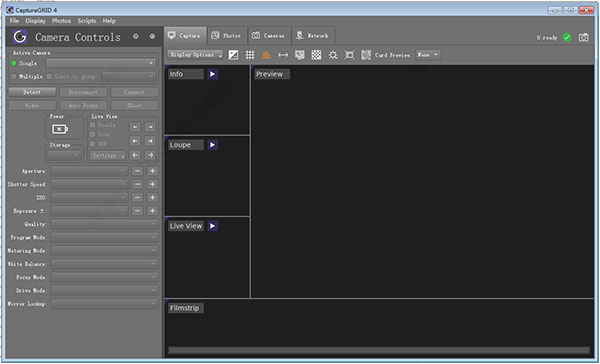Image resolution: width=600 pixels, height=364 pixels.
Task: Open the File menu
Action: click(14, 21)
